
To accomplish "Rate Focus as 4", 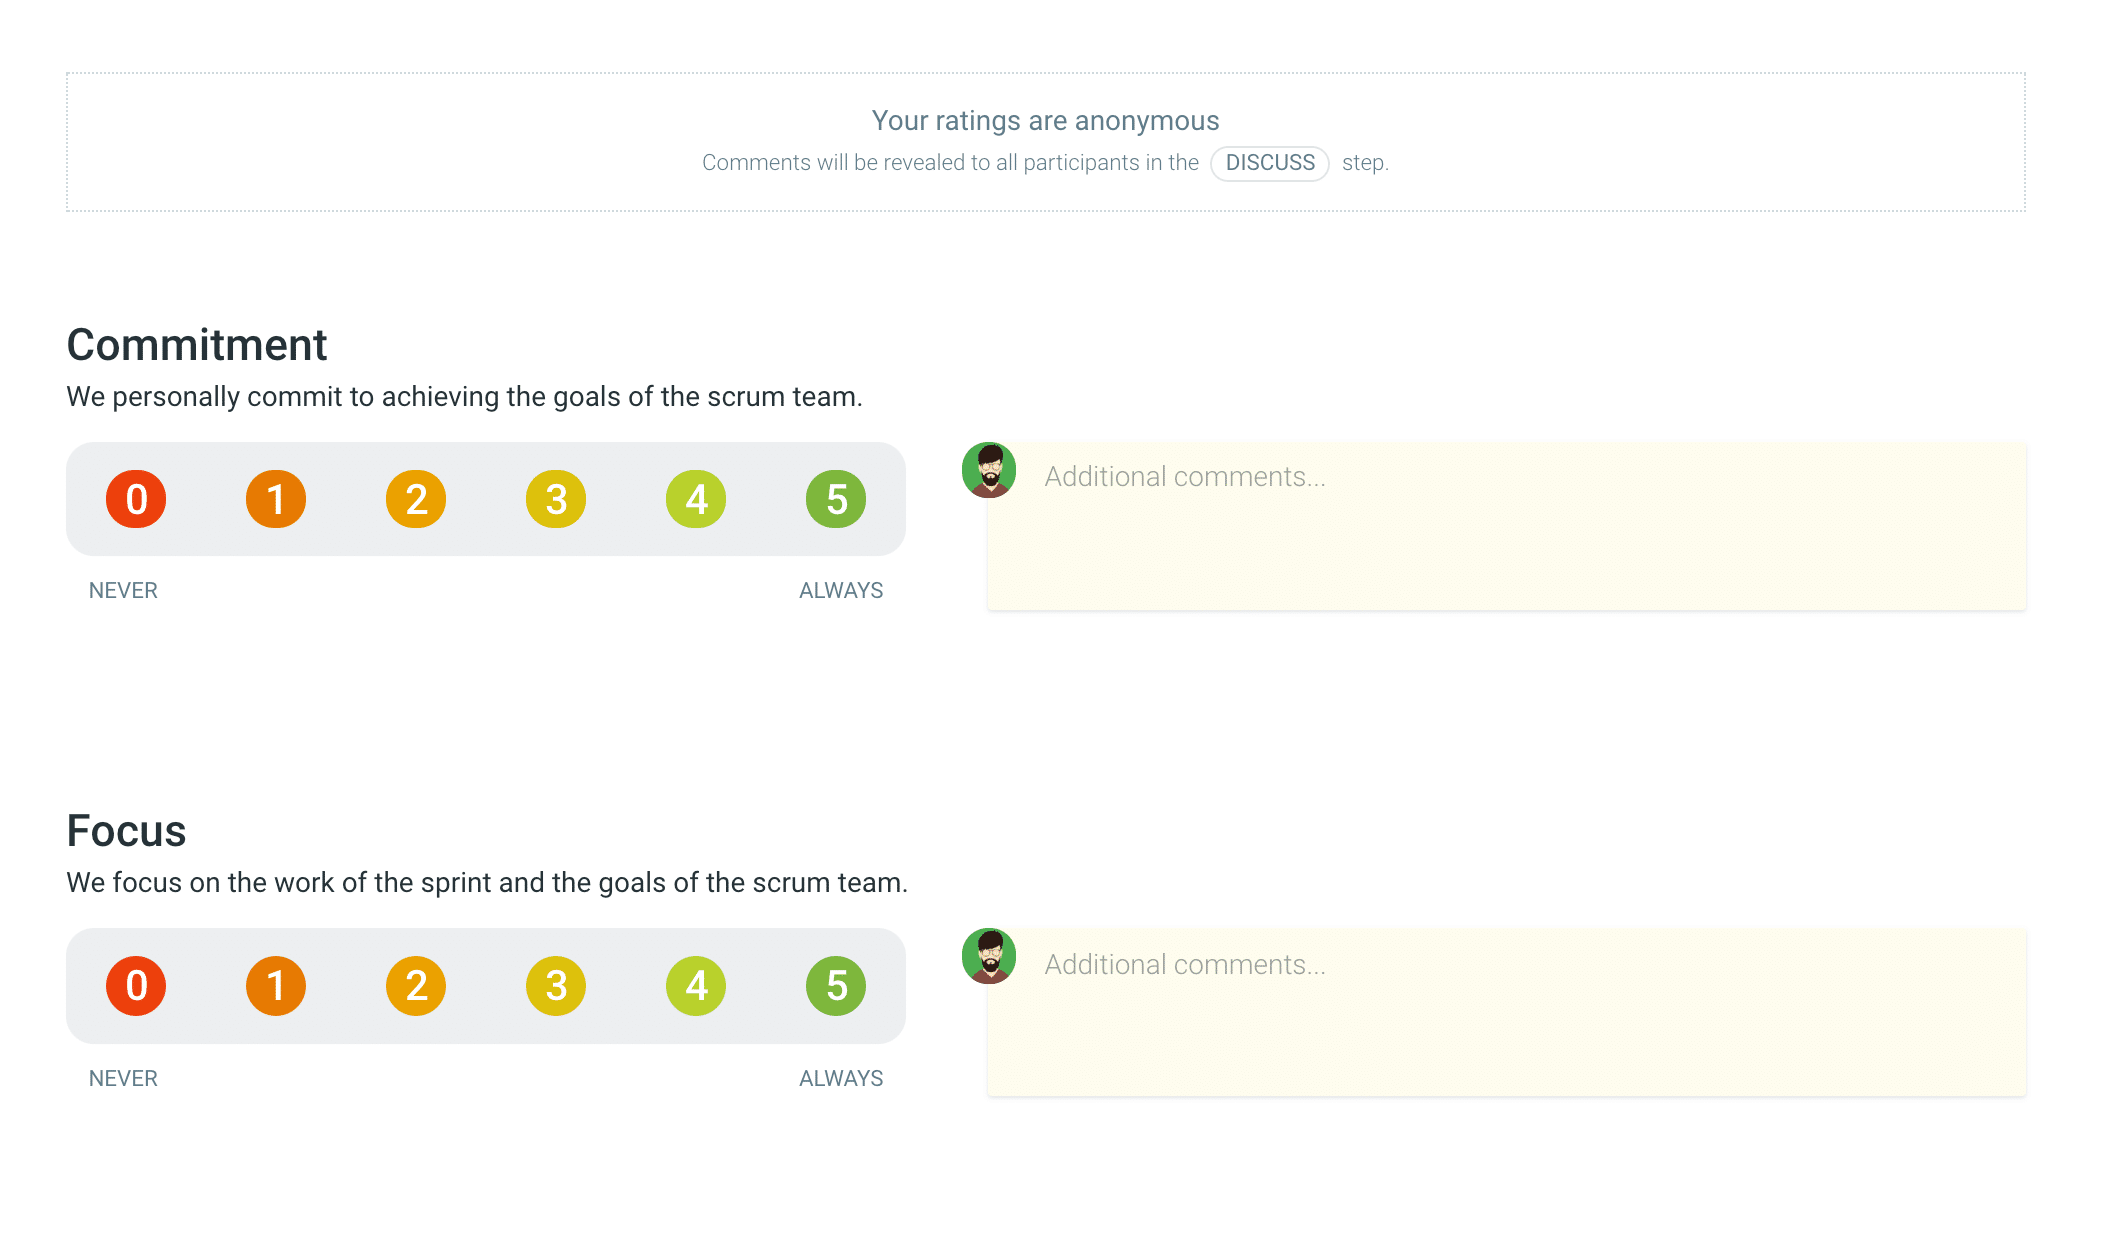I will (696, 986).
